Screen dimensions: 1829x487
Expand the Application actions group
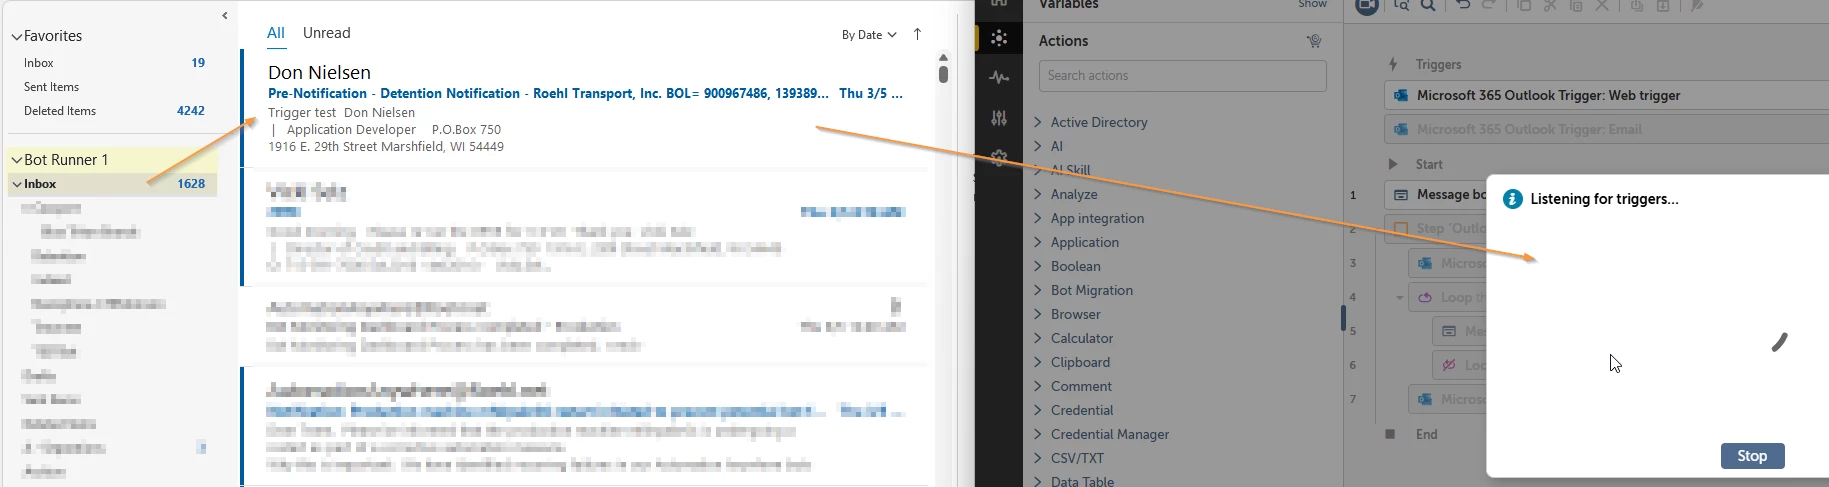[x=1037, y=242]
